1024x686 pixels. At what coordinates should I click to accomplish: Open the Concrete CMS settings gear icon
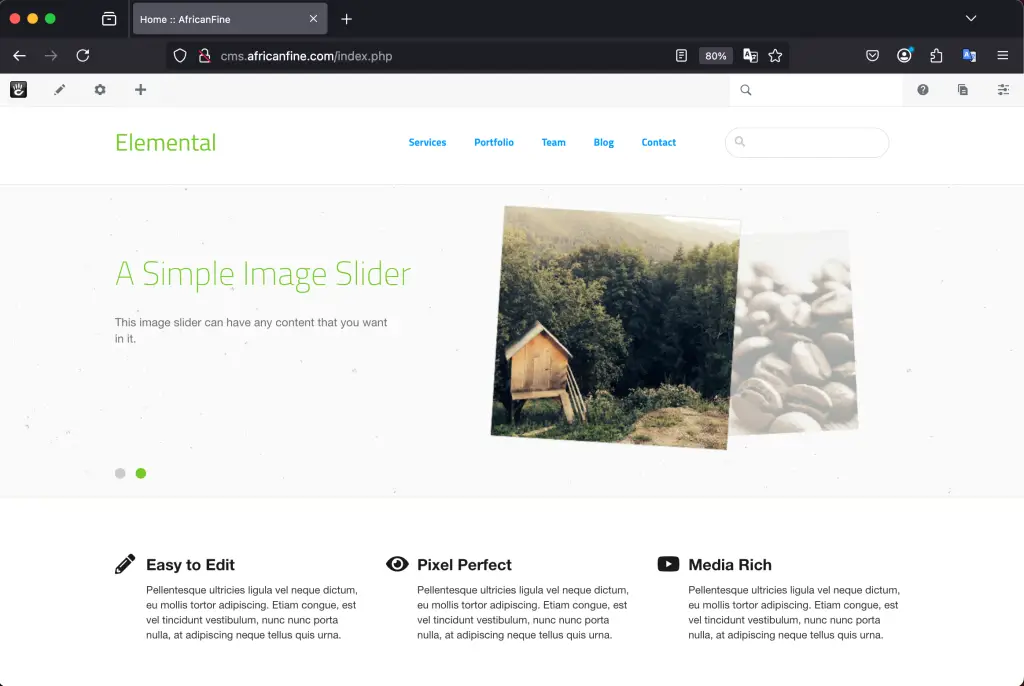[99, 89]
